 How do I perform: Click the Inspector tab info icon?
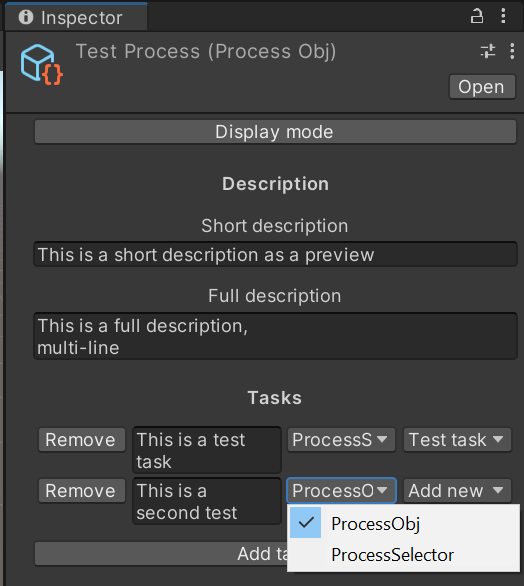[x=26, y=17]
